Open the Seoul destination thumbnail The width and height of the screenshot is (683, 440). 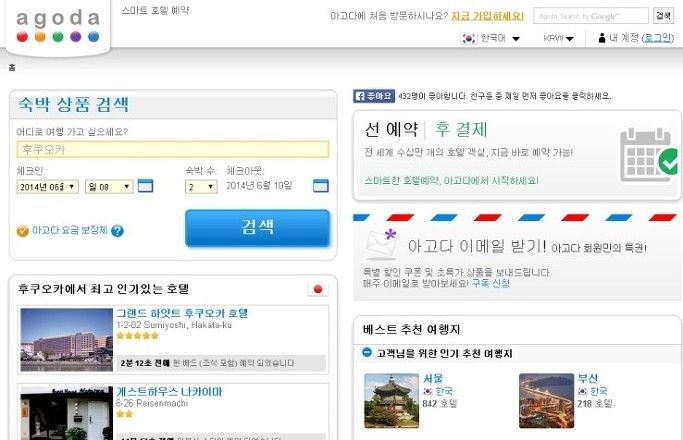[x=391, y=401]
